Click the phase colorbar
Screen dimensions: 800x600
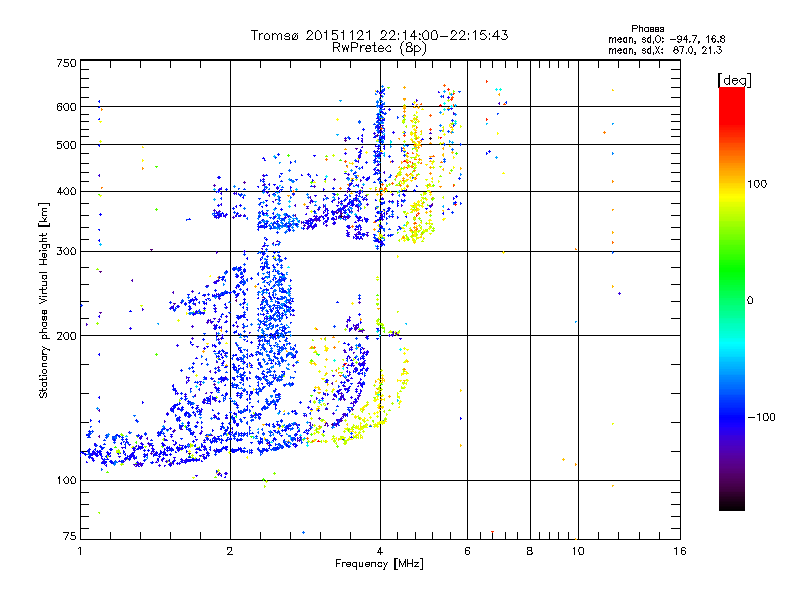[x=732, y=298]
